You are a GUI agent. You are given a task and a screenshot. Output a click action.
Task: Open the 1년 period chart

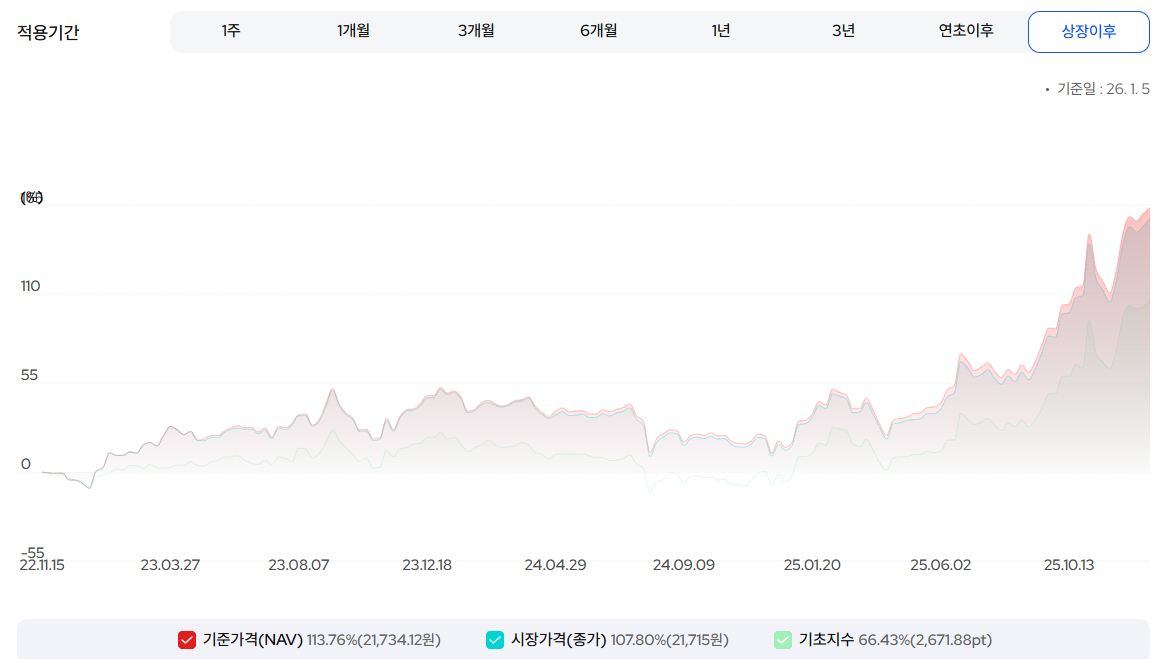point(720,31)
